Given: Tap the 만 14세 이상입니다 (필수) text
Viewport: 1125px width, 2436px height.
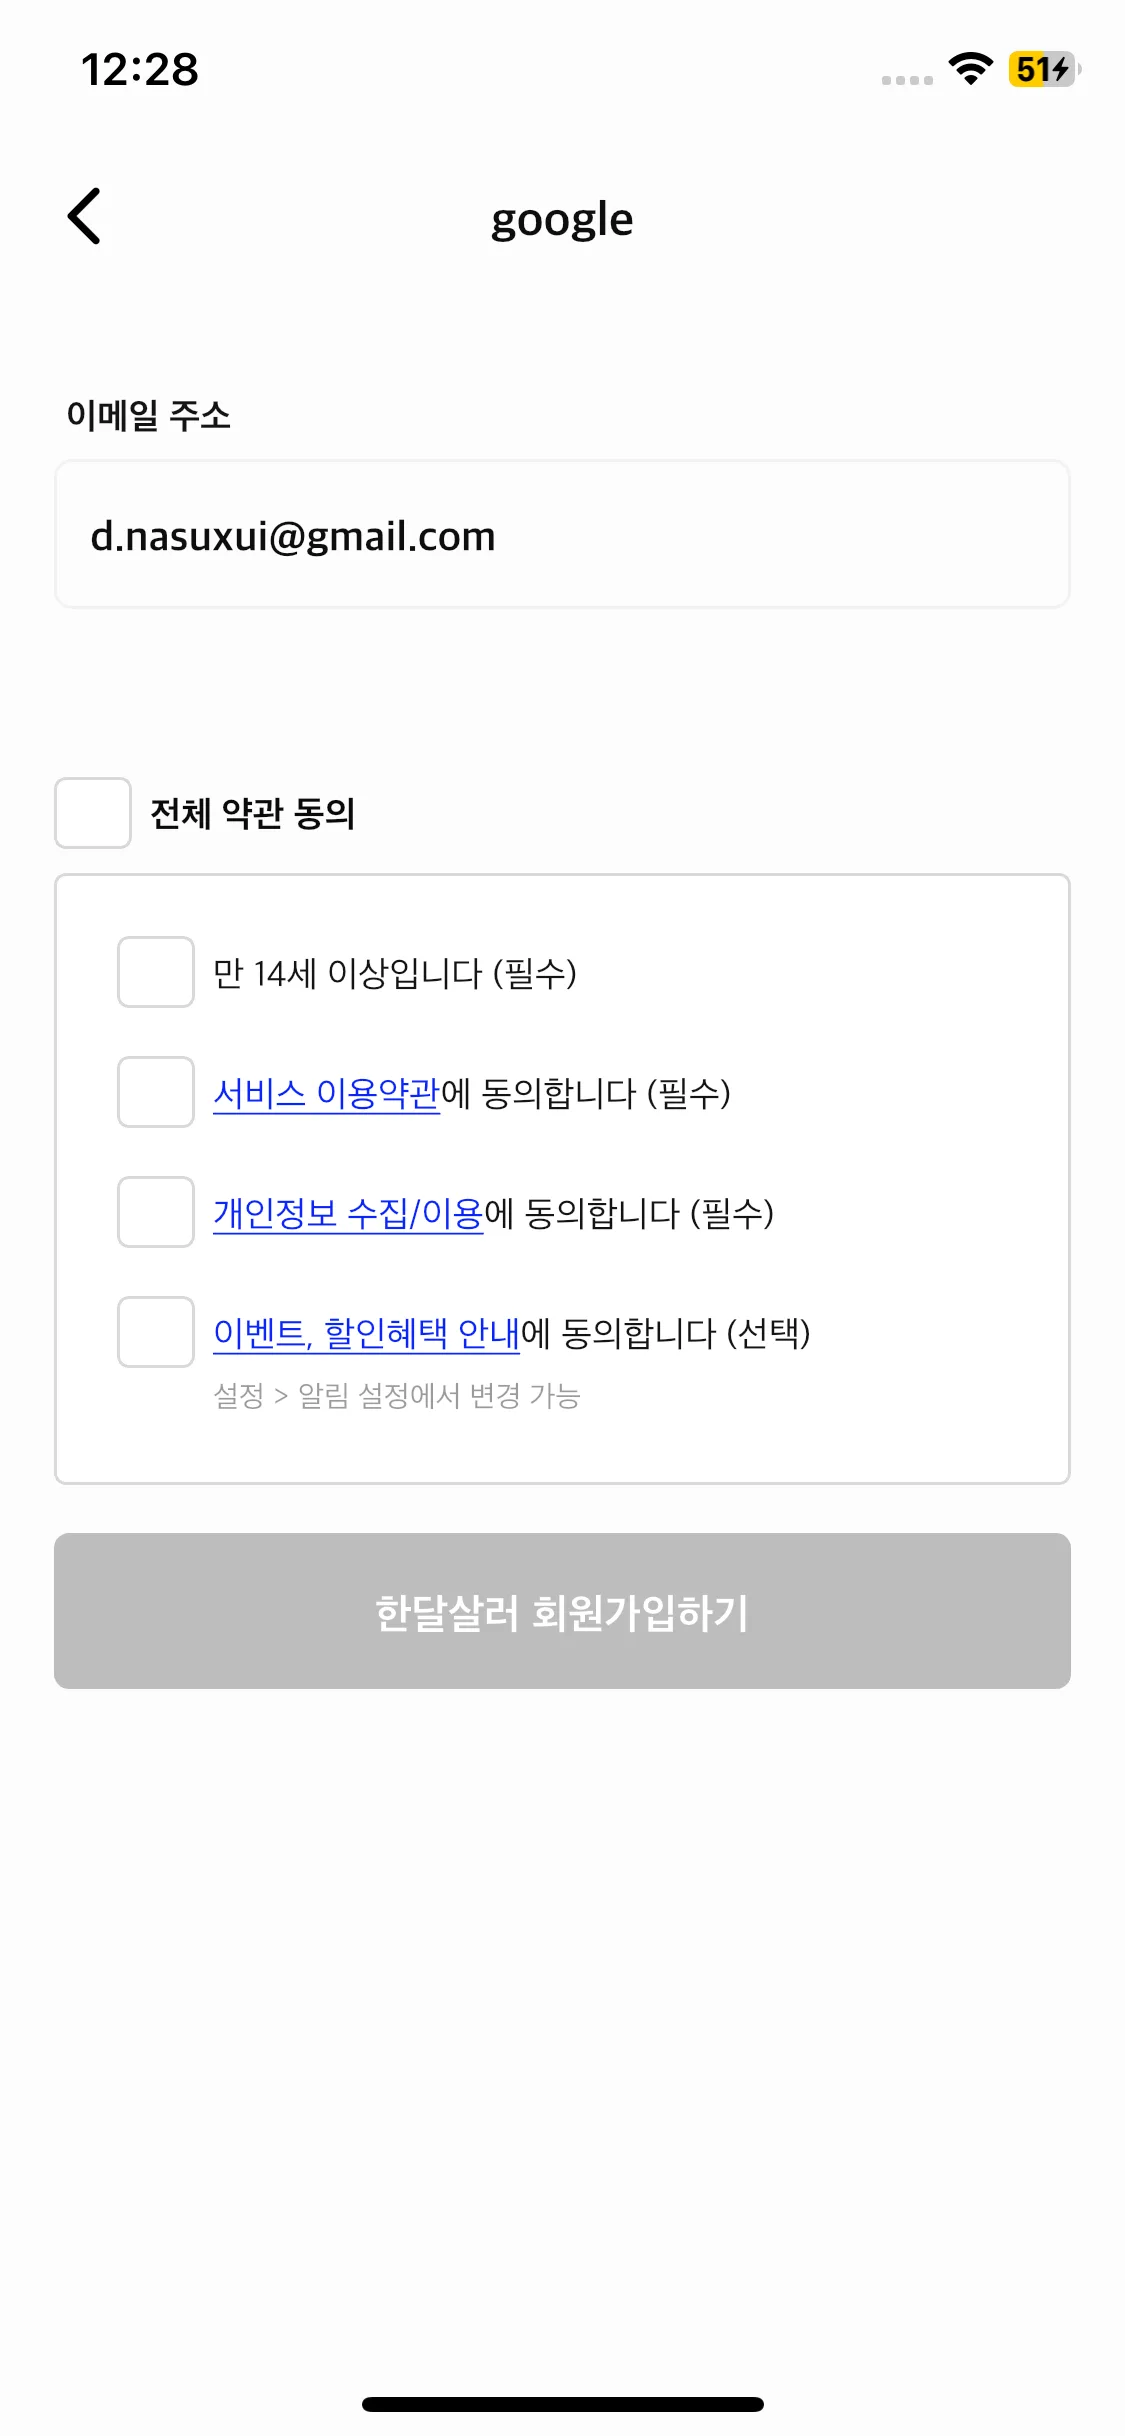Looking at the screenshot, I should [395, 973].
